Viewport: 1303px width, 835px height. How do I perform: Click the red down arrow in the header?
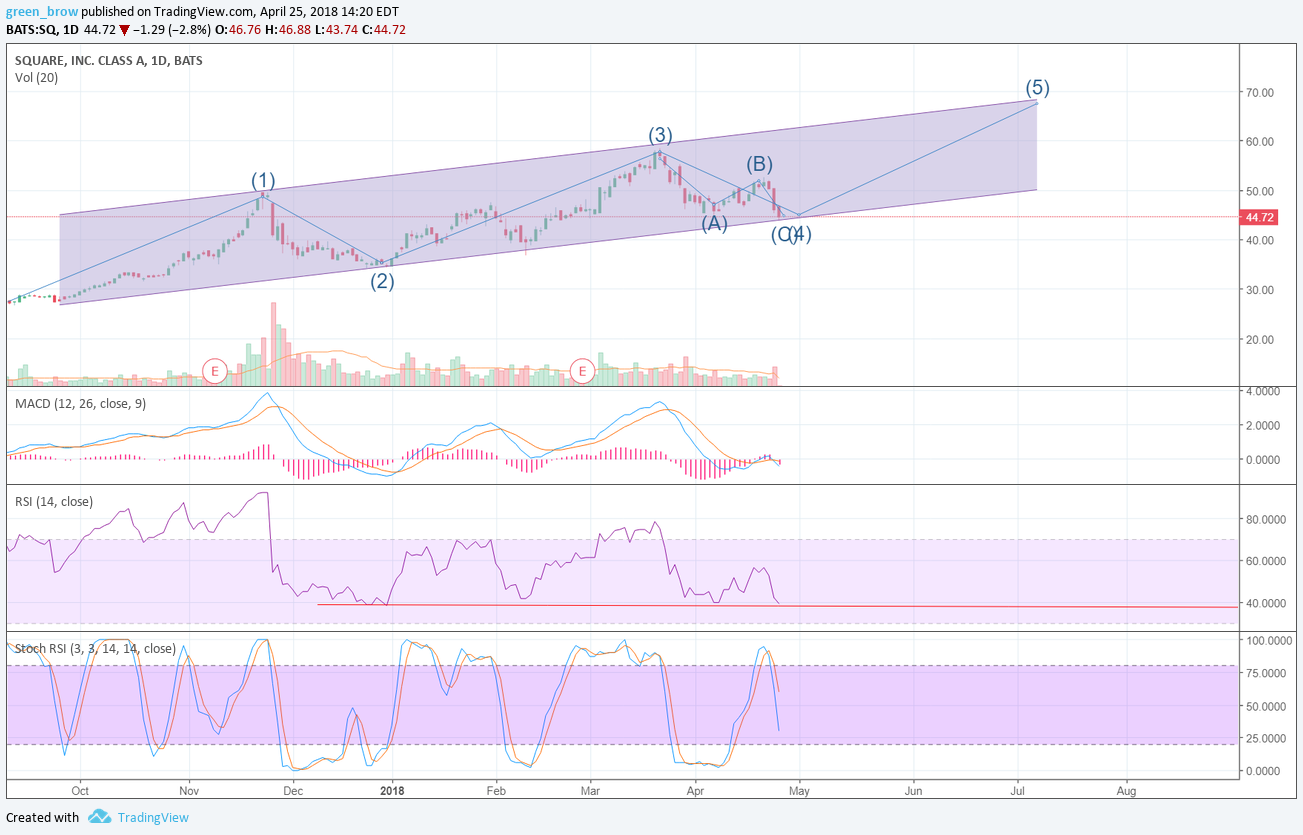coord(124,28)
